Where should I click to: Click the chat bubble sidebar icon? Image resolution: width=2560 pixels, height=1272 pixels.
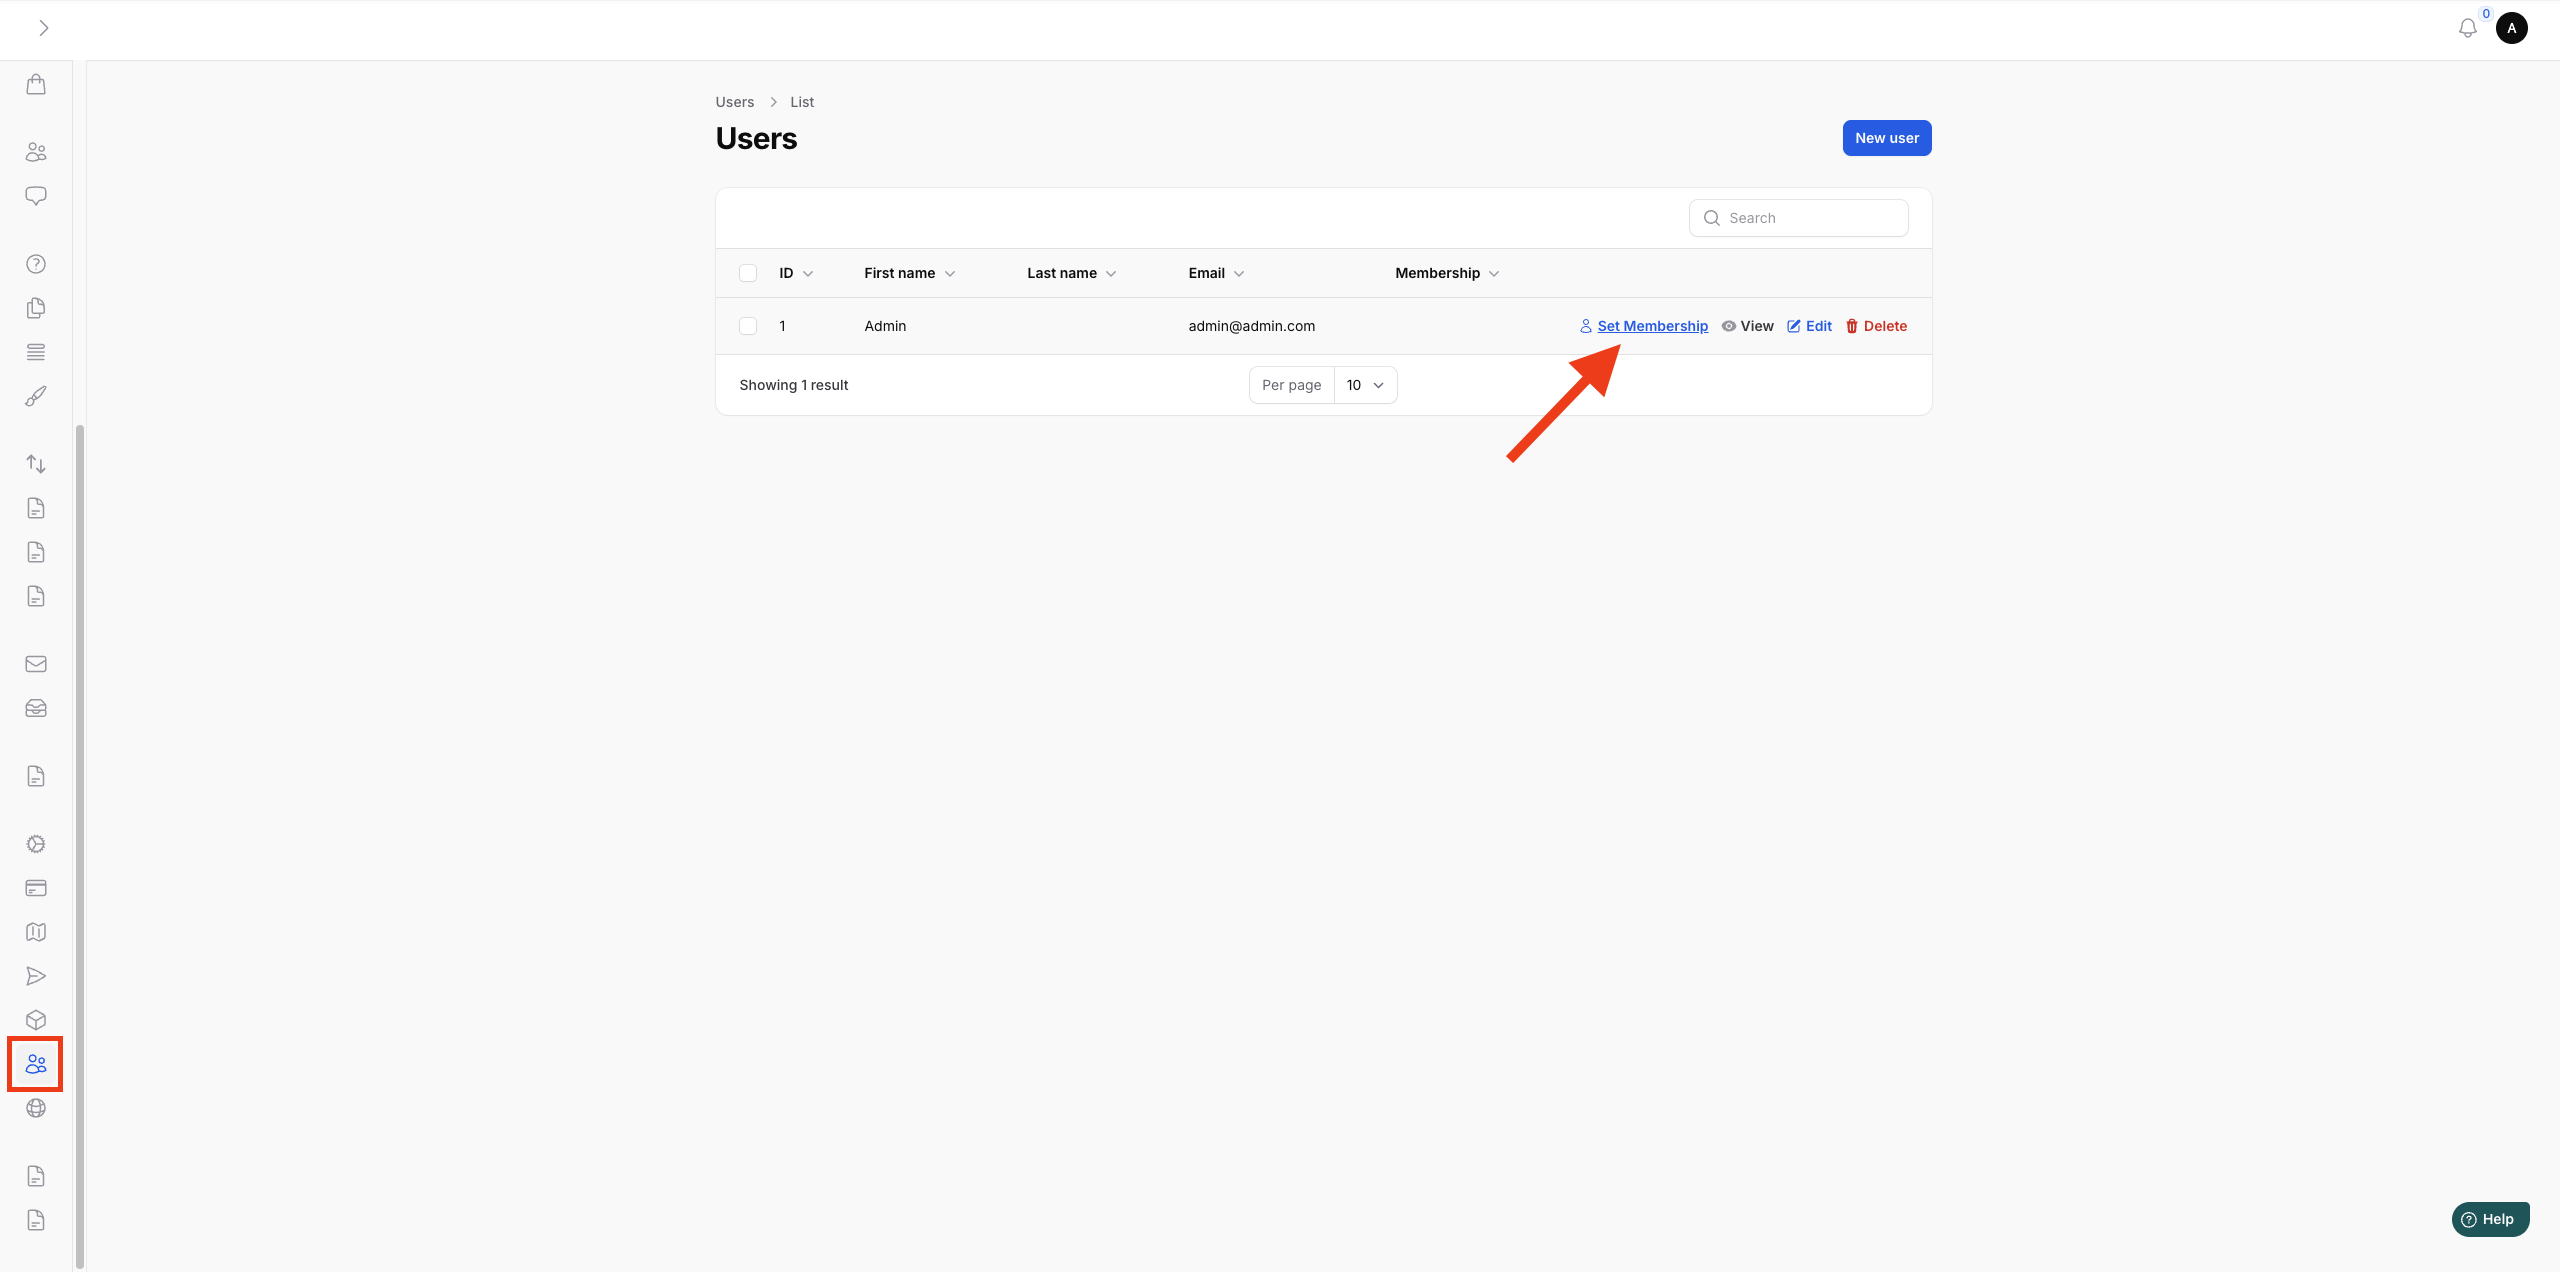36,196
